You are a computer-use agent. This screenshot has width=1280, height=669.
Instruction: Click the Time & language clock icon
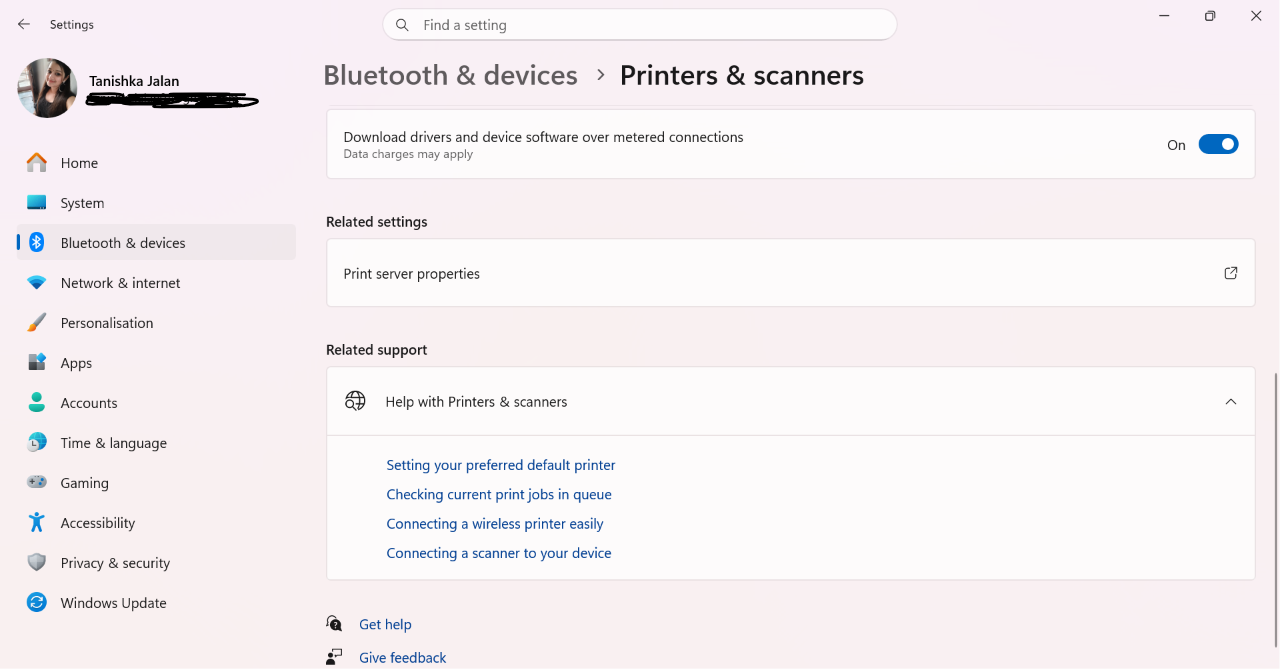tap(37, 442)
